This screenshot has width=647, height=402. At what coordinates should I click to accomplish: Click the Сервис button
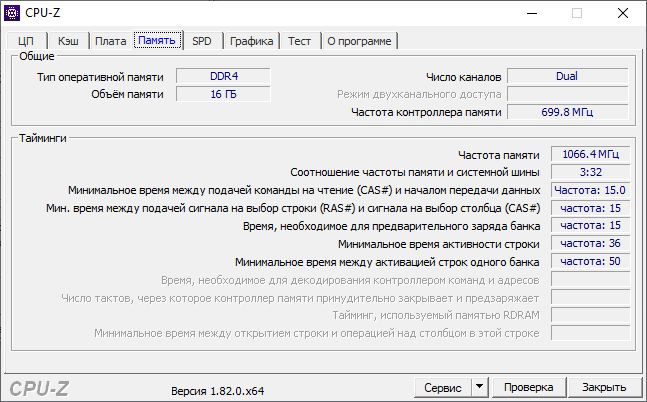pyautogui.click(x=443, y=388)
